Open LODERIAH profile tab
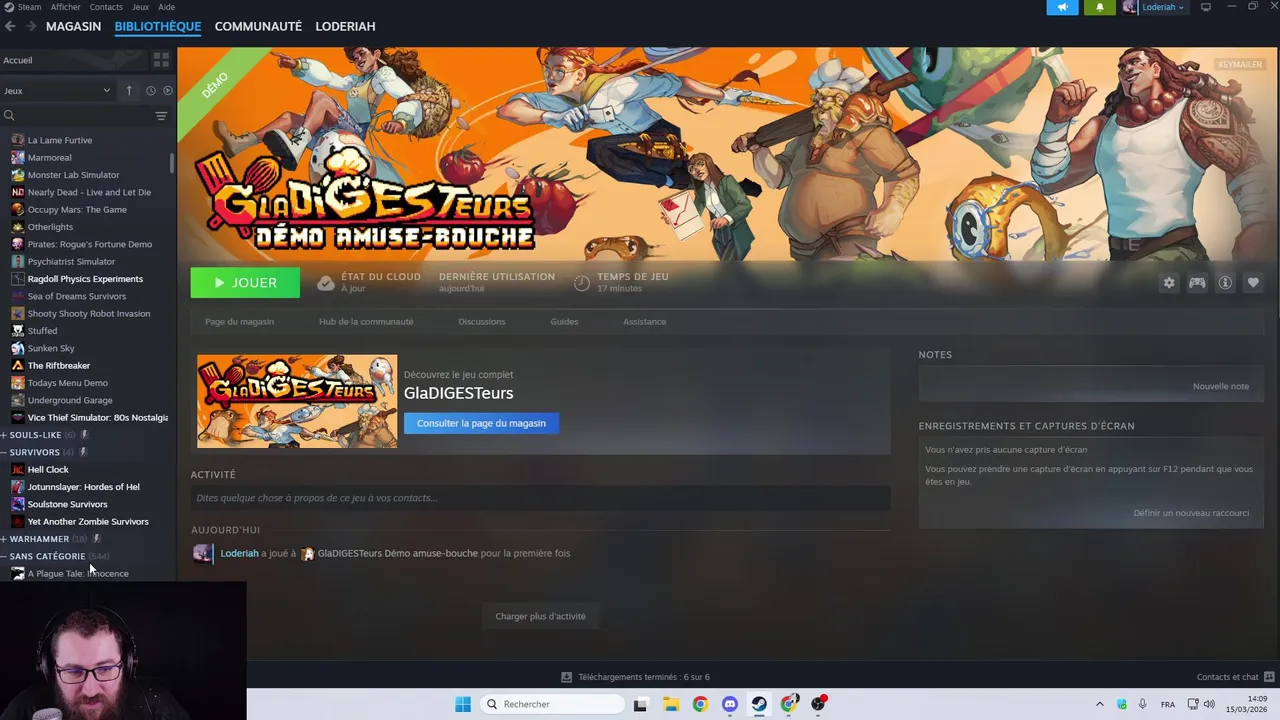The height and width of the screenshot is (720, 1280). click(x=345, y=26)
